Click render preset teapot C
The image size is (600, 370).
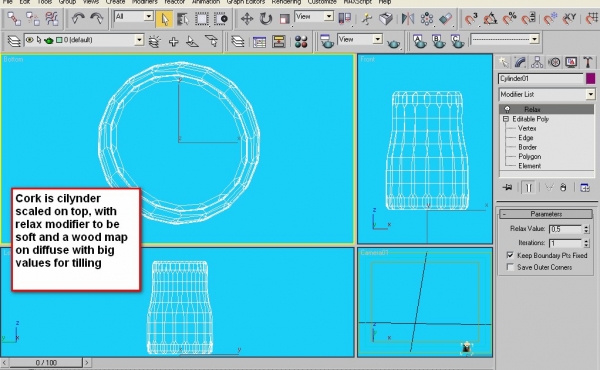pos(457,41)
